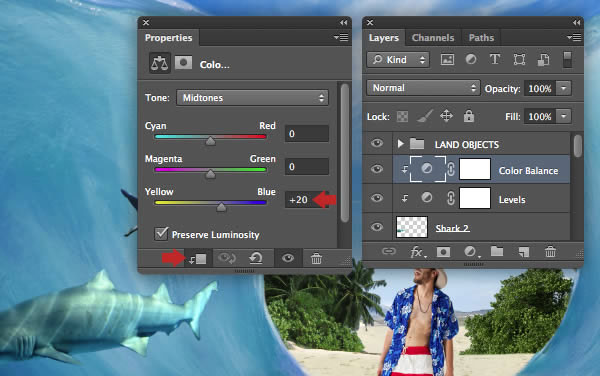Click the Yellow Blue slider handle
The width and height of the screenshot is (600, 376).
click(x=221, y=207)
